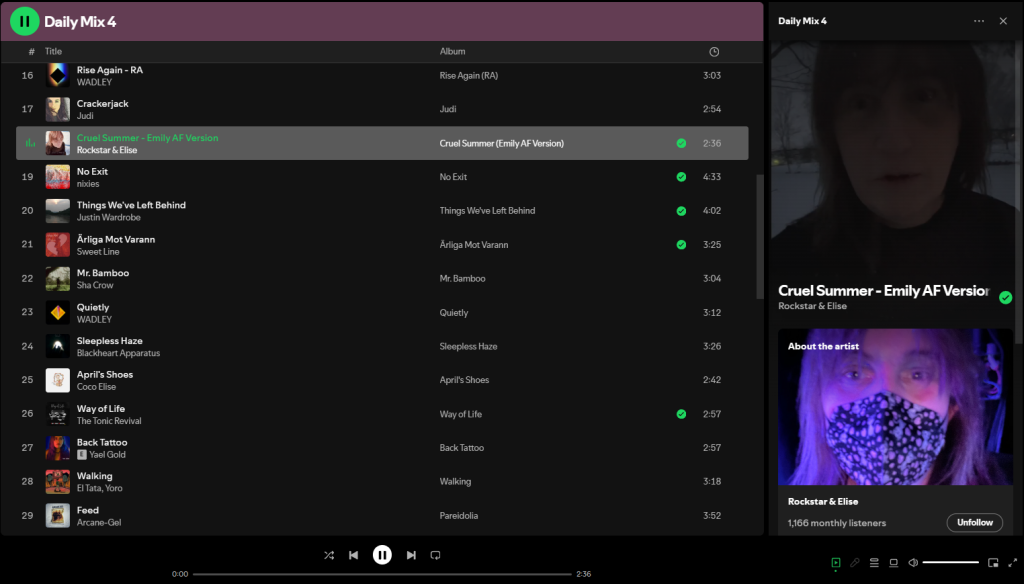Open artist Blackheart Apparatus
The width and height of the screenshot is (1024, 584).
tap(118, 353)
